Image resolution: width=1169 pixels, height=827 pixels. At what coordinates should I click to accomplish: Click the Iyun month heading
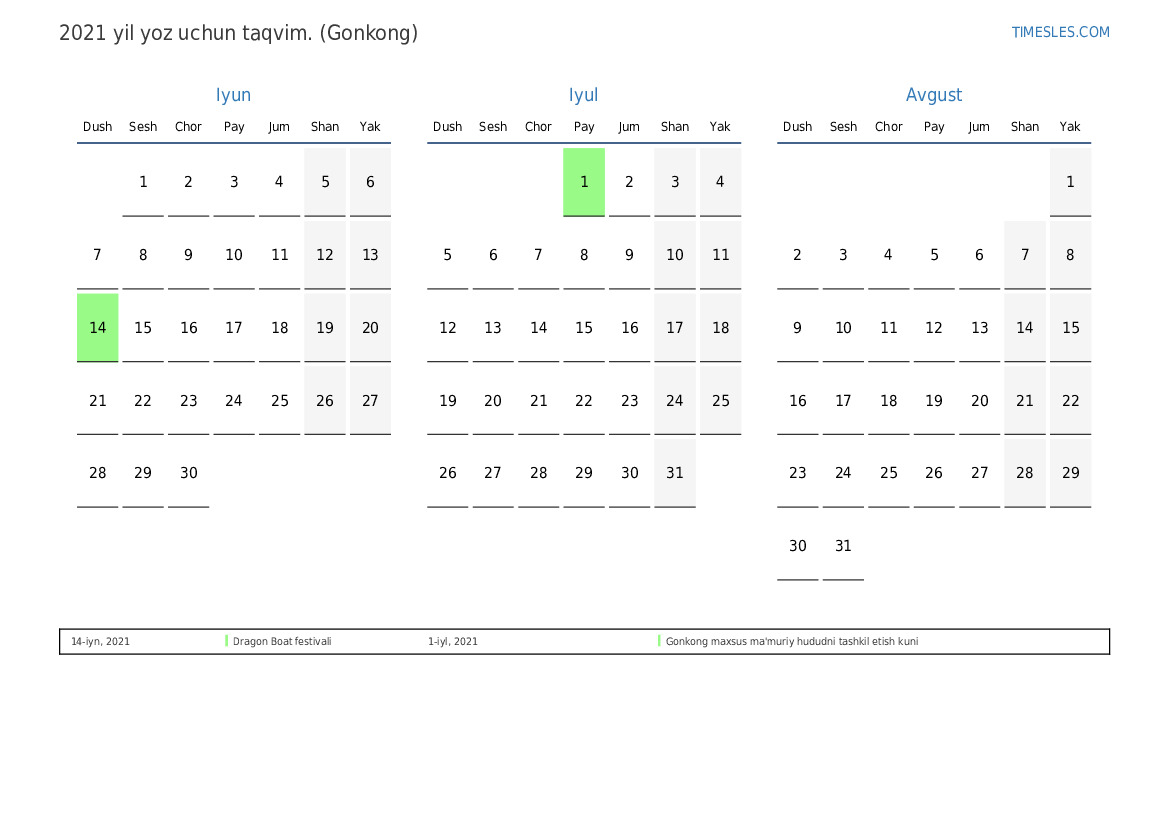pos(234,95)
